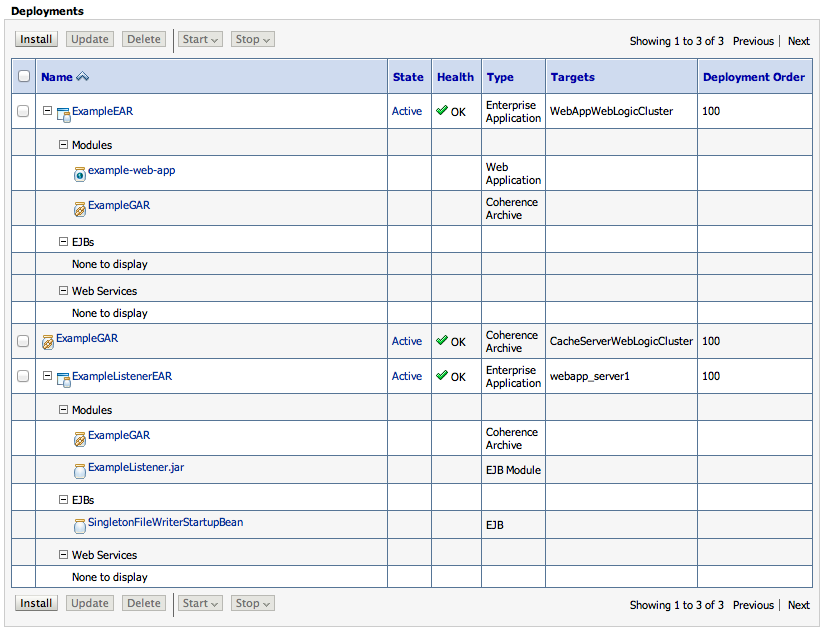The width and height of the screenshot is (826, 634).
Task: Sort by Targets column header
Action: click(x=573, y=77)
